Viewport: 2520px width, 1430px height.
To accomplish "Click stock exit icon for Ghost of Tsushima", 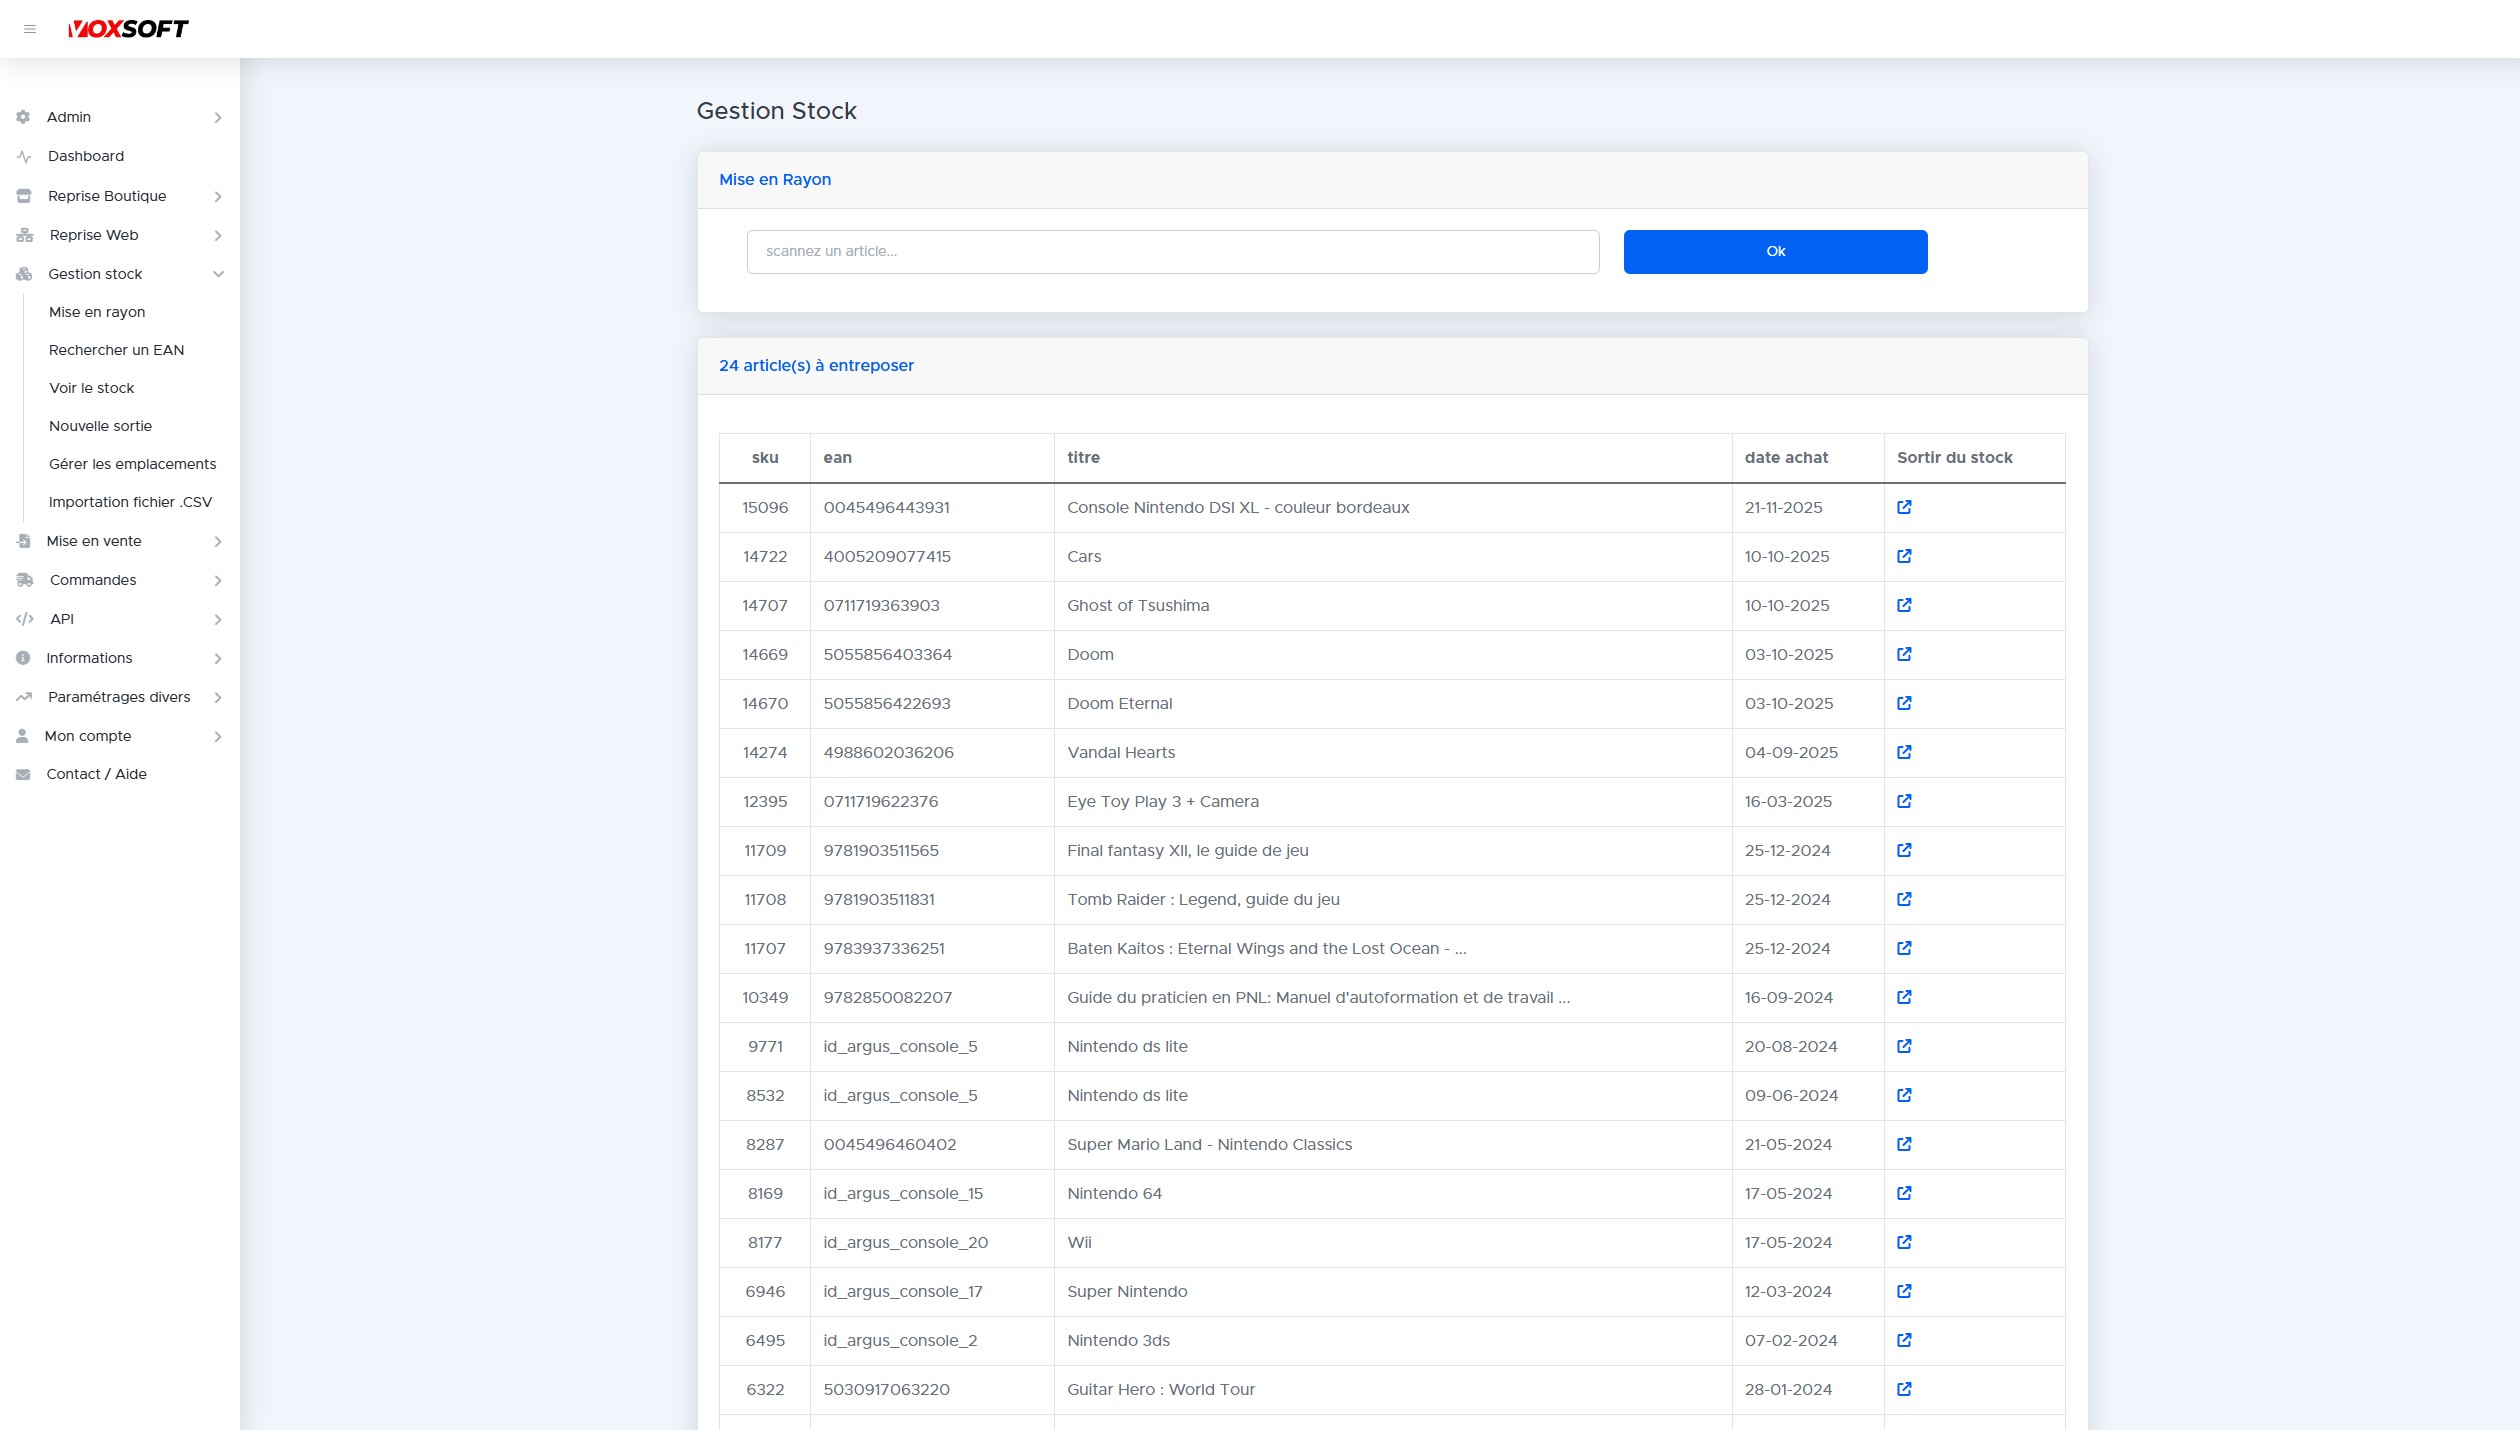I will tap(1904, 605).
